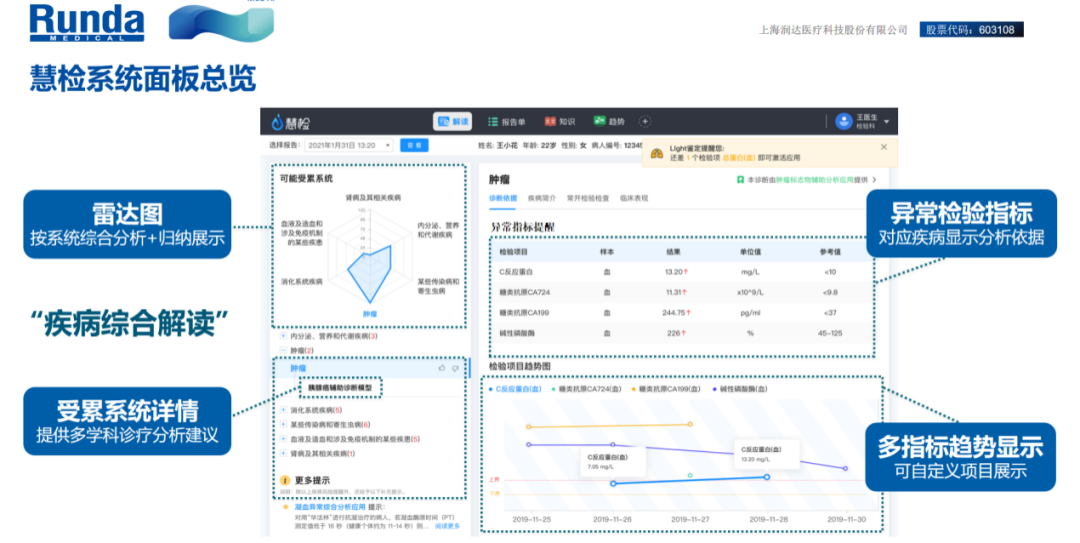
Task: Toggle 糖类抗原CA724(血) series in legend
Action: tap(588, 387)
